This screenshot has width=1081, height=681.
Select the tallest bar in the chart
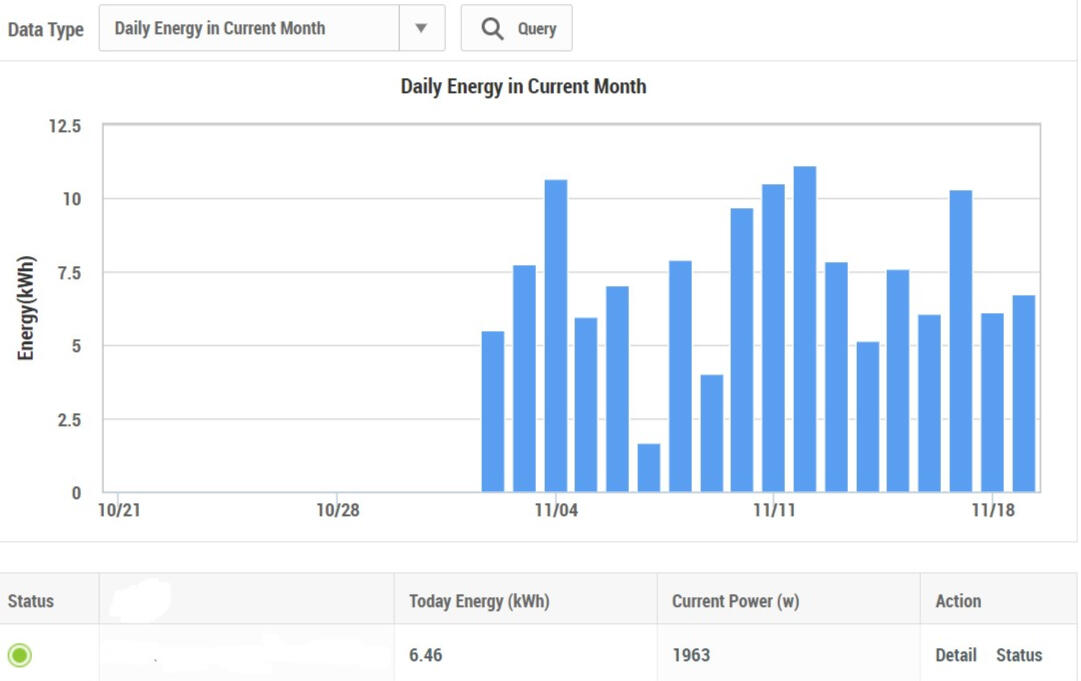coord(805,330)
